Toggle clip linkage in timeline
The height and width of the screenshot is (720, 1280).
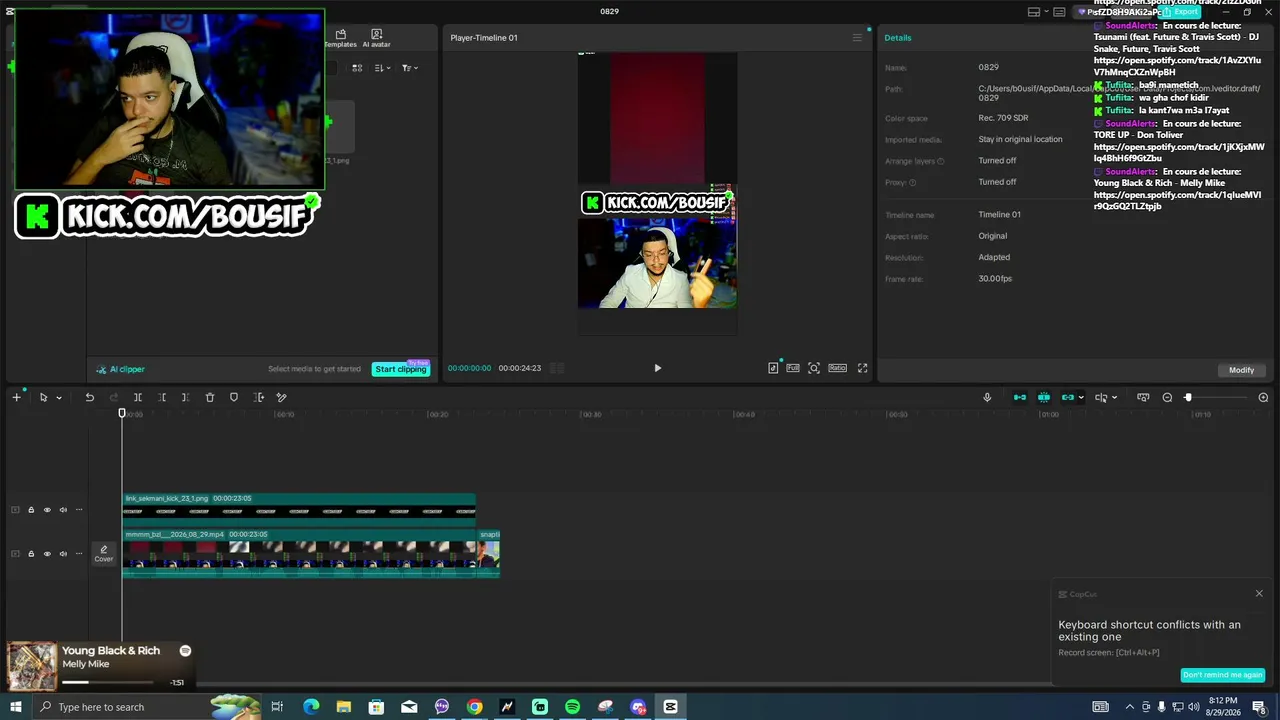(1067, 397)
